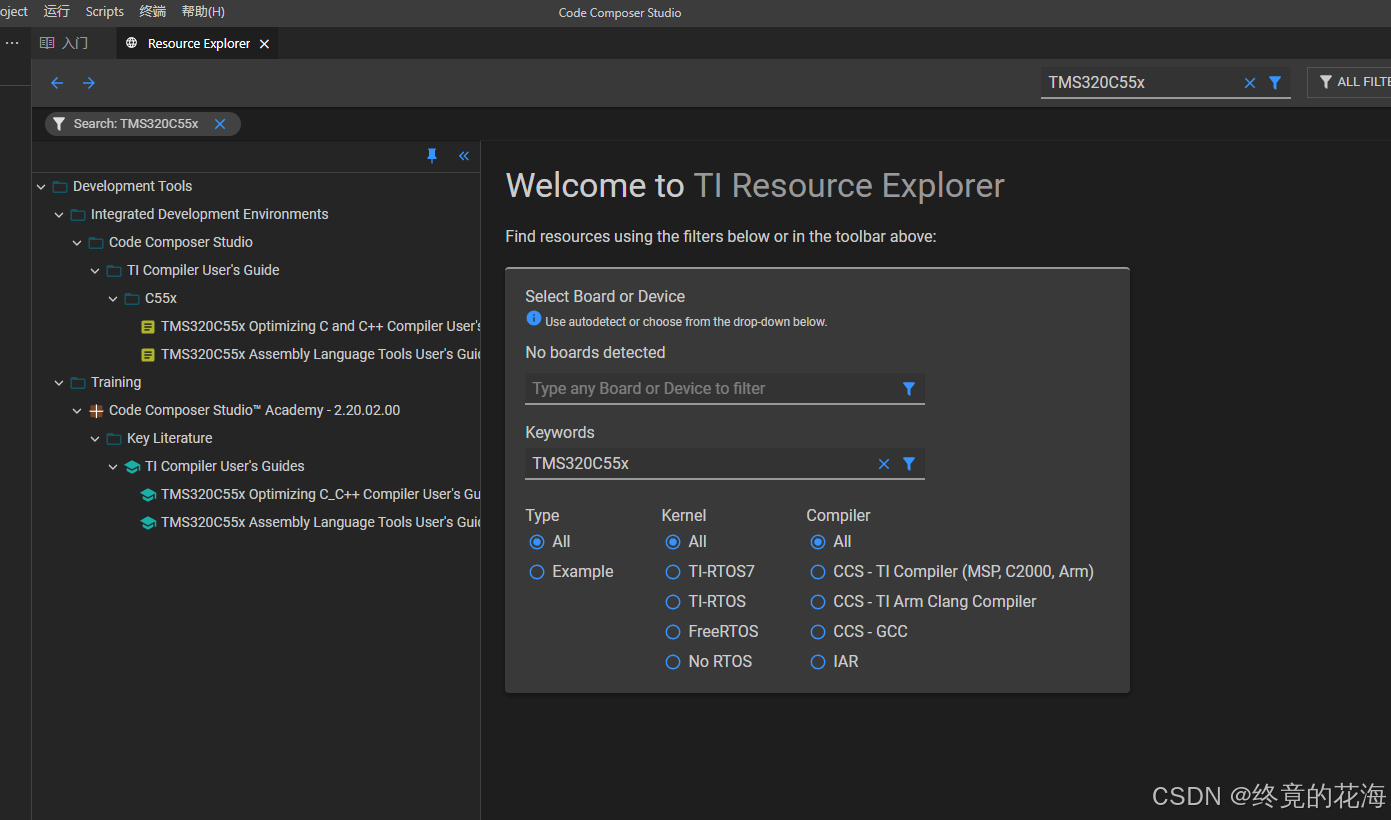Screen dimensions: 1391x820
Task: Collapse the C55x tree node
Action: (113, 299)
